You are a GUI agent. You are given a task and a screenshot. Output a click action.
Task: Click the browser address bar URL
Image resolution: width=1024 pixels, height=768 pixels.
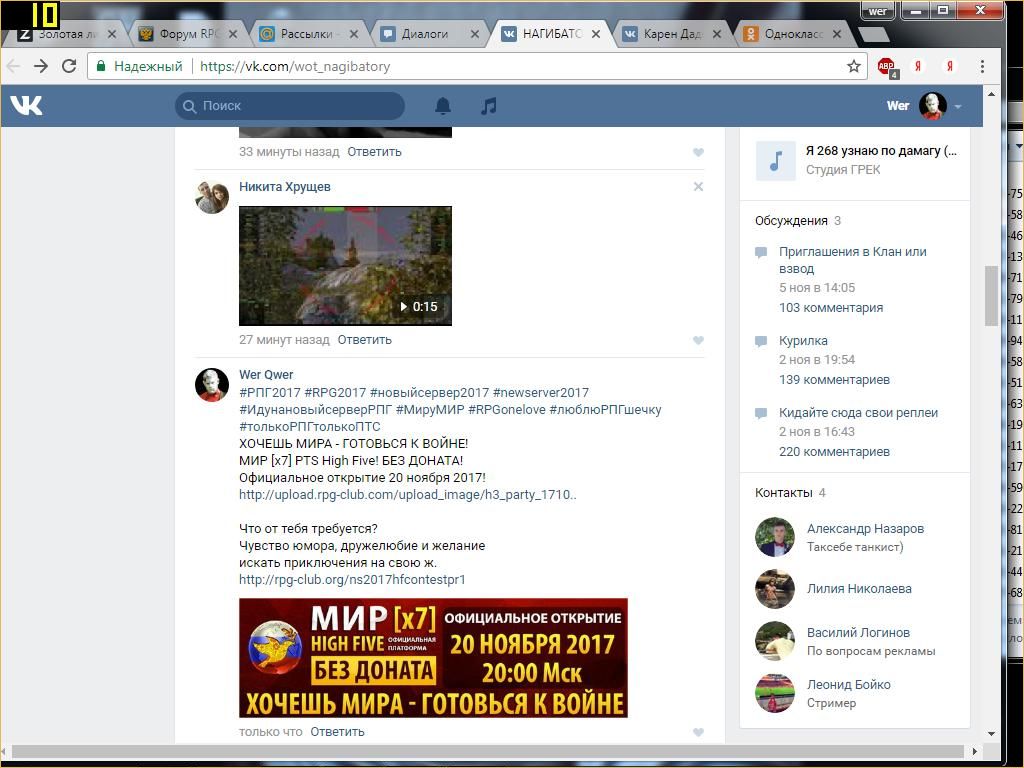click(x=295, y=66)
